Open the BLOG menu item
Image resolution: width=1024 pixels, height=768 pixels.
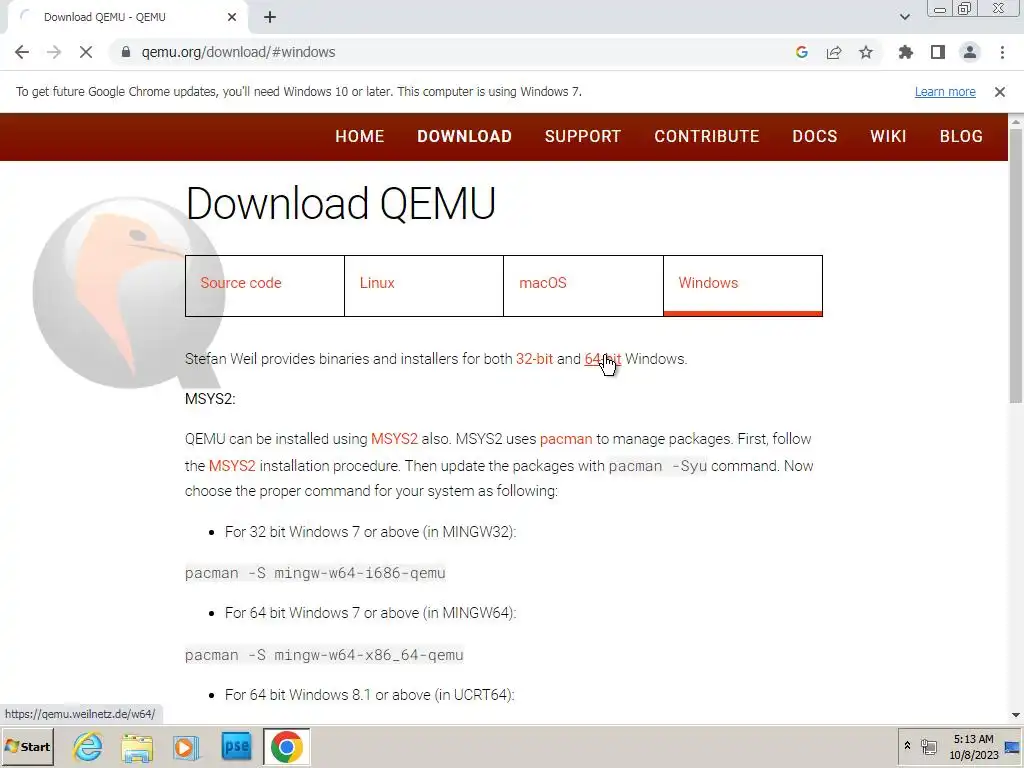961,136
